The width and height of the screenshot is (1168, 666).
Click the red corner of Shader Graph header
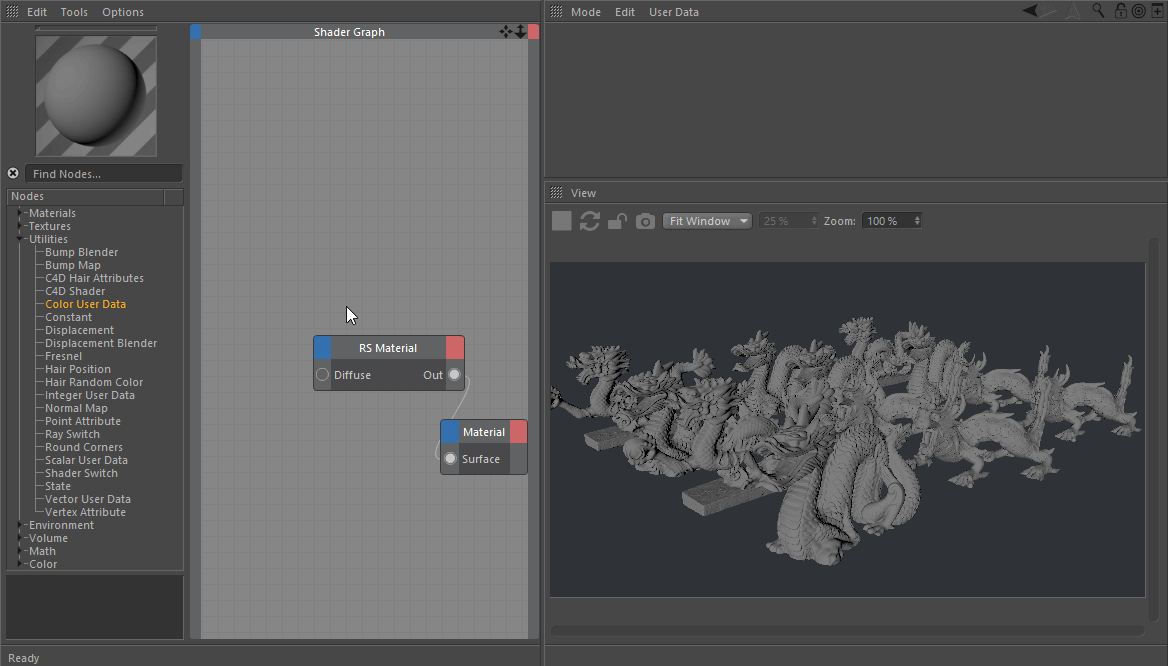[x=533, y=31]
